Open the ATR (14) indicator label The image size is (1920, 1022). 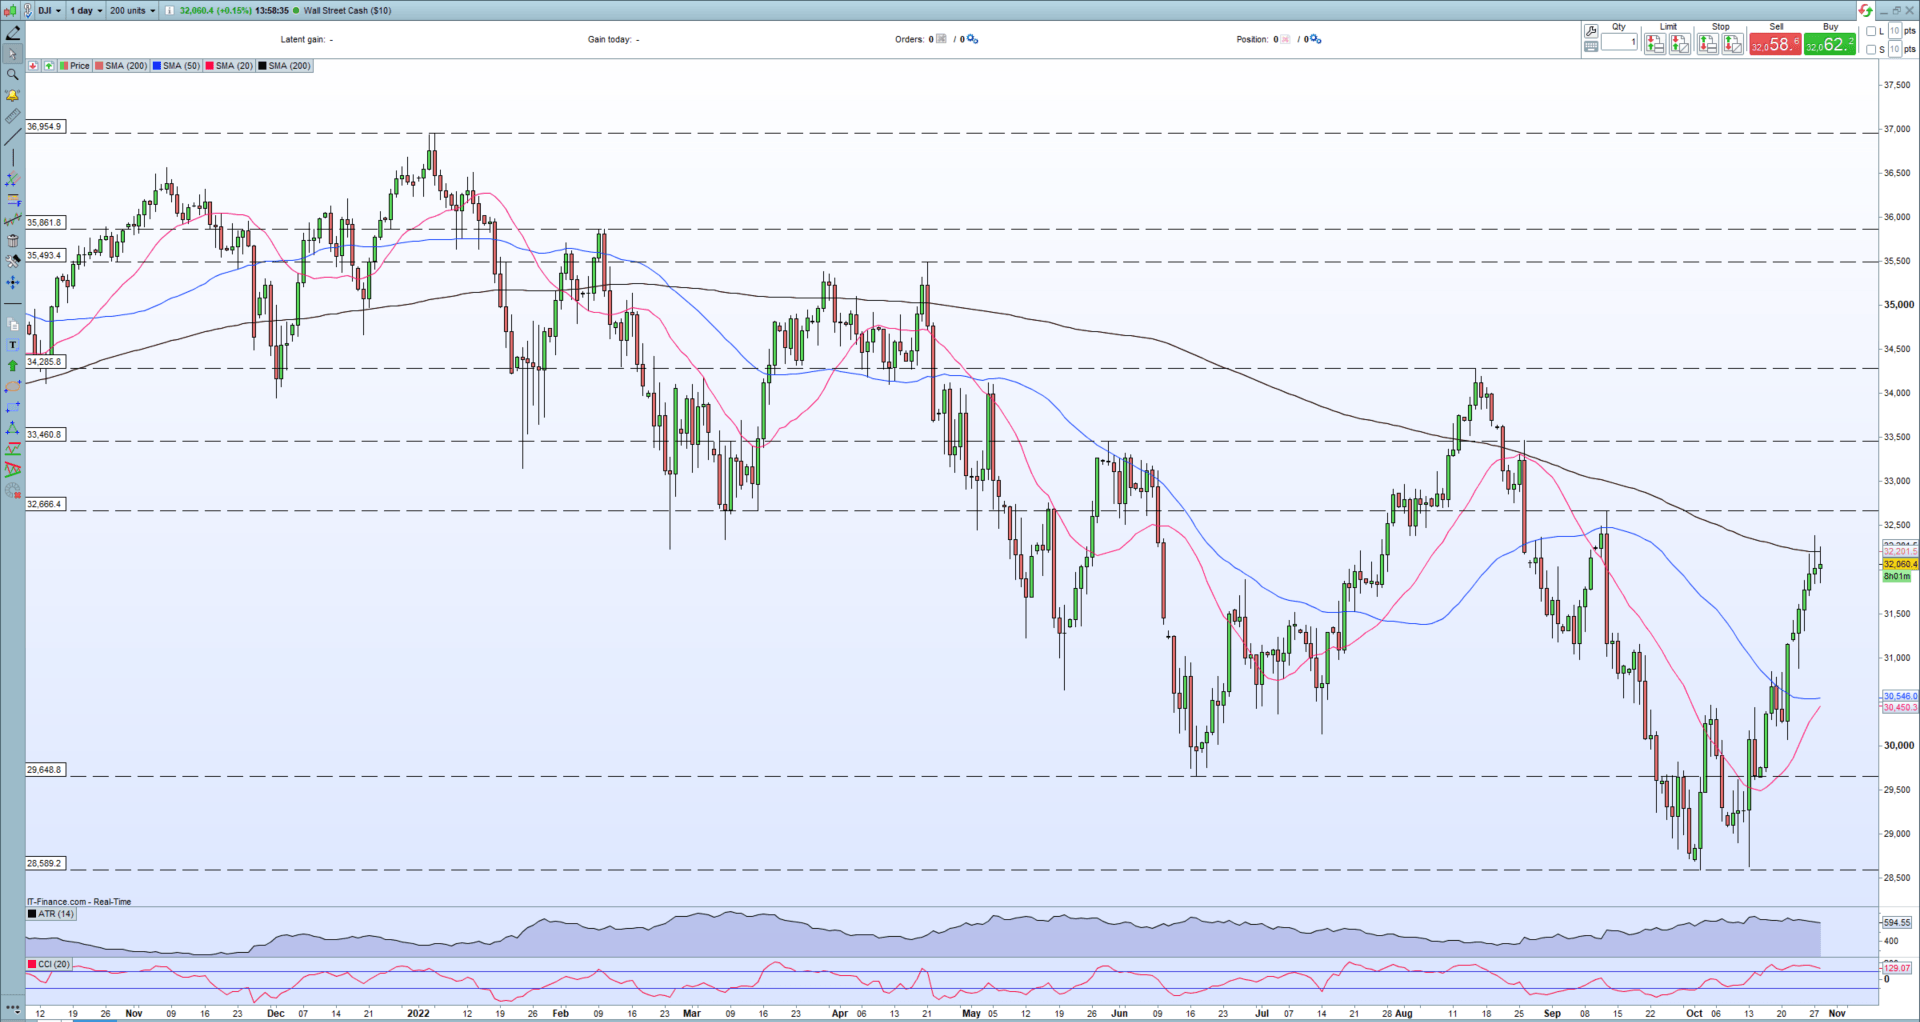click(51, 914)
